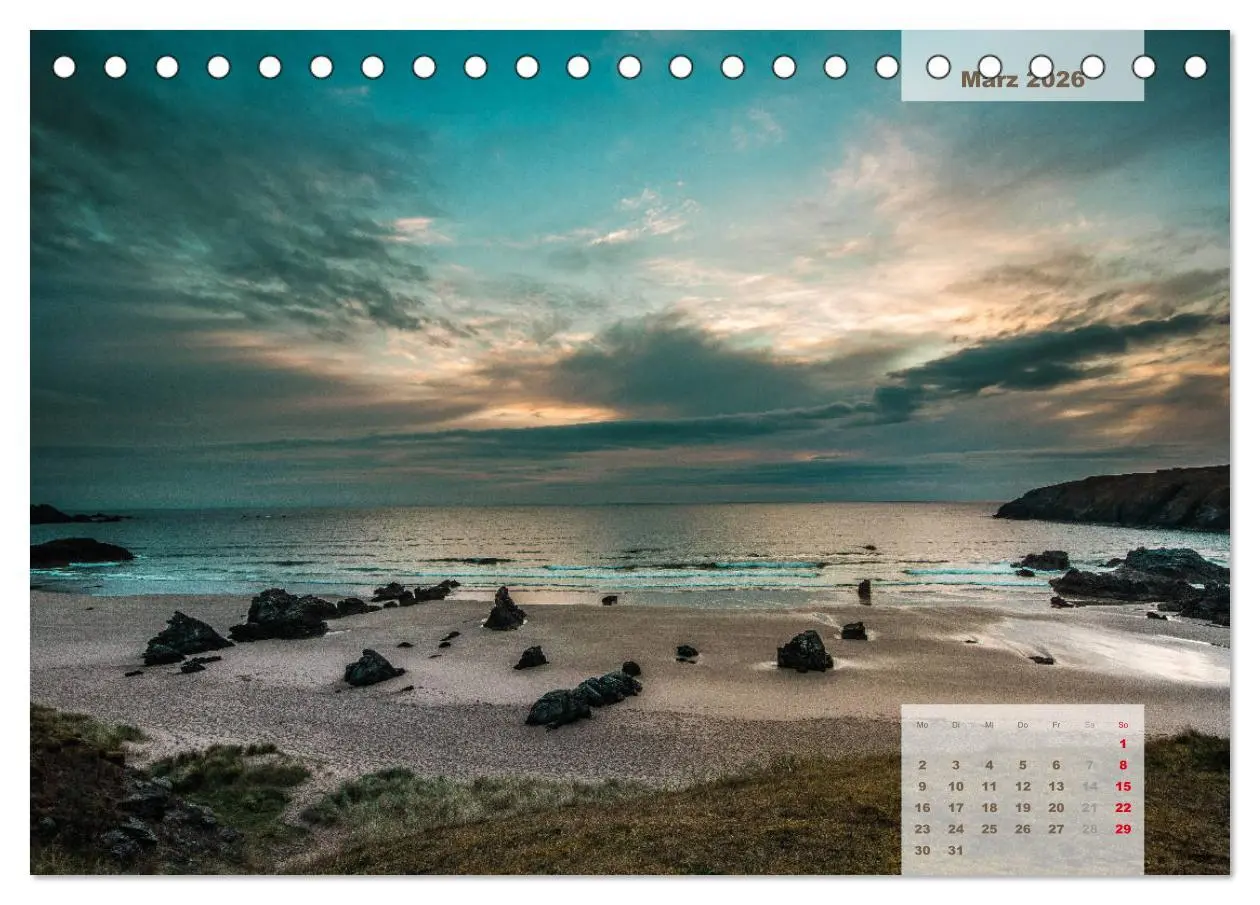This screenshot has width=1260, height=905.
Task: Click date 9 in the calendar
Action: tap(922, 787)
